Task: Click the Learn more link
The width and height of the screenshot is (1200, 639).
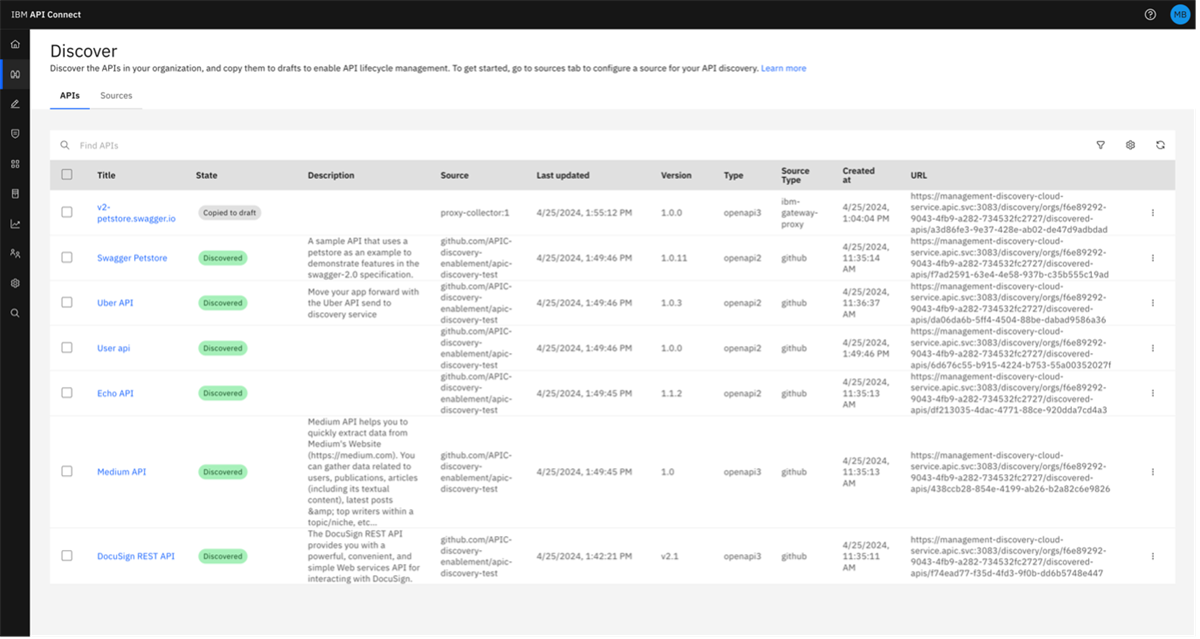Action: (x=783, y=69)
